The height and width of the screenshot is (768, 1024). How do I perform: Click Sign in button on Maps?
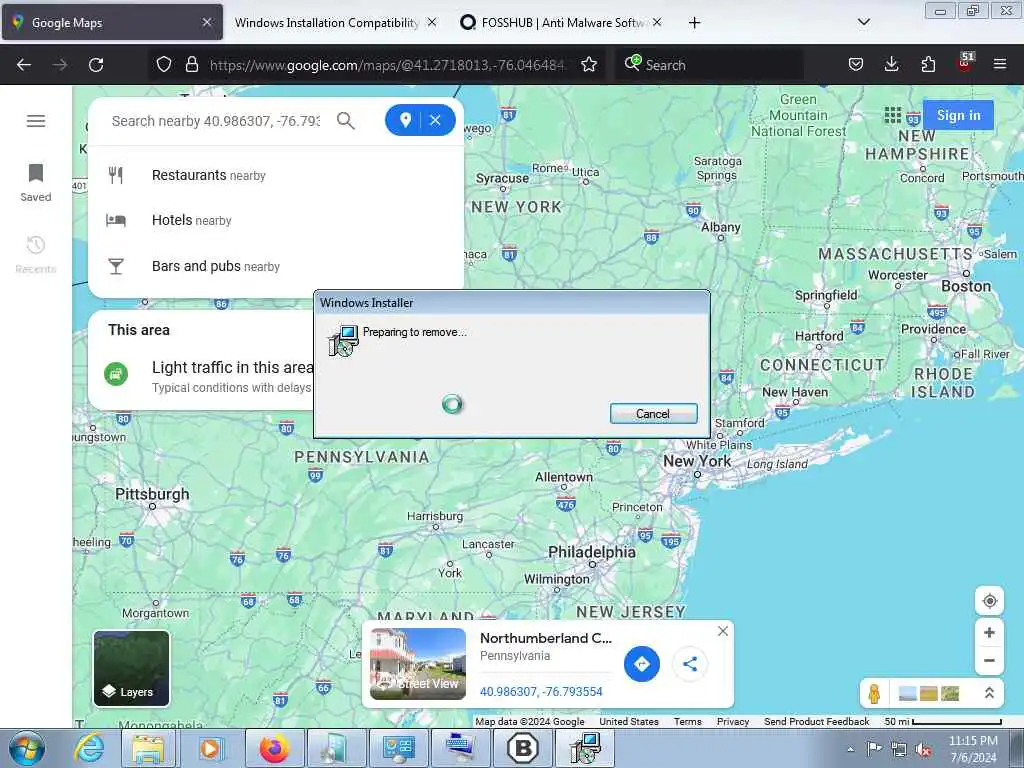tap(958, 115)
